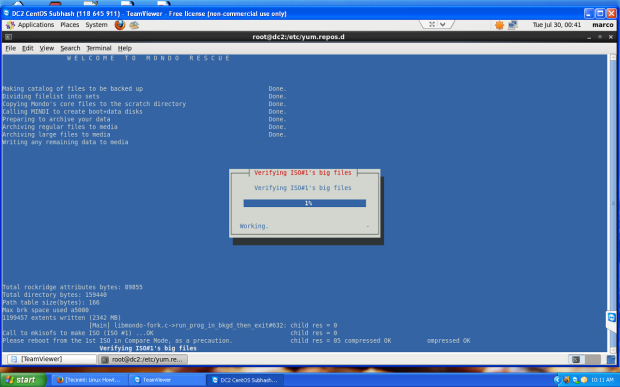Image resolution: width=620 pixels, height=387 pixels.
Task: Expand the TeamViewer toolbar chevron
Action: point(442,25)
